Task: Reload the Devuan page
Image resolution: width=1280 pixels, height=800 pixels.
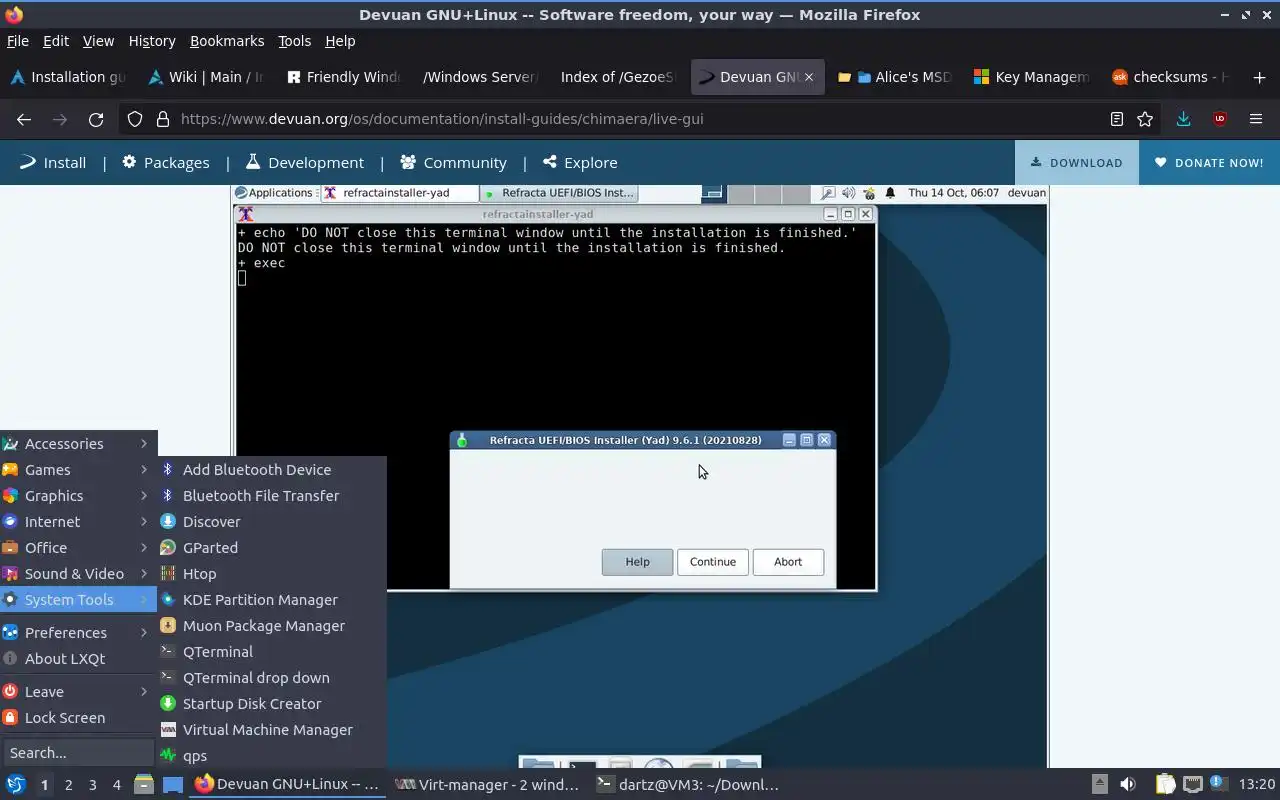Action: pyautogui.click(x=96, y=119)
